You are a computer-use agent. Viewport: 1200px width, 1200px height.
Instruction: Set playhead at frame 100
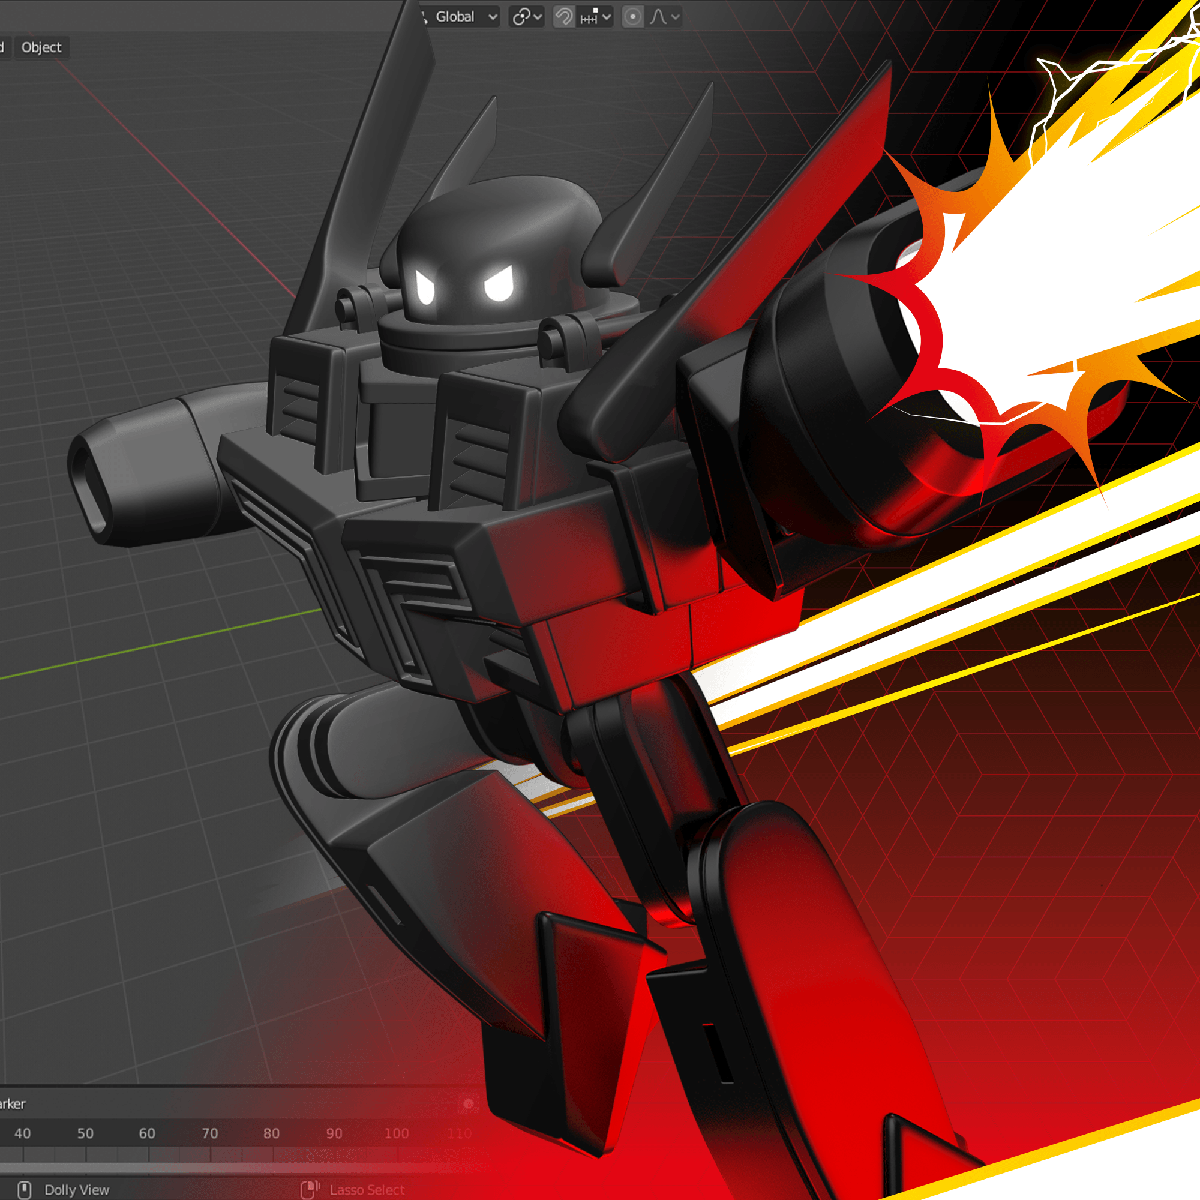pyautogui.click(x=396, y=1133)
